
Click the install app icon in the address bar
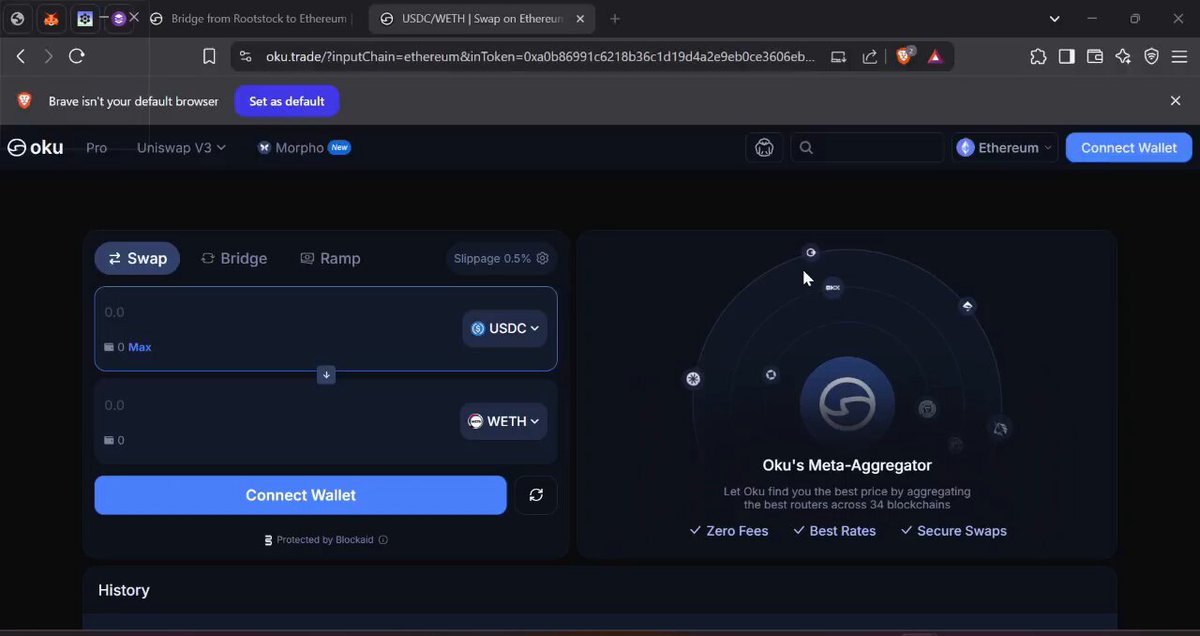(x=838, y=57)
